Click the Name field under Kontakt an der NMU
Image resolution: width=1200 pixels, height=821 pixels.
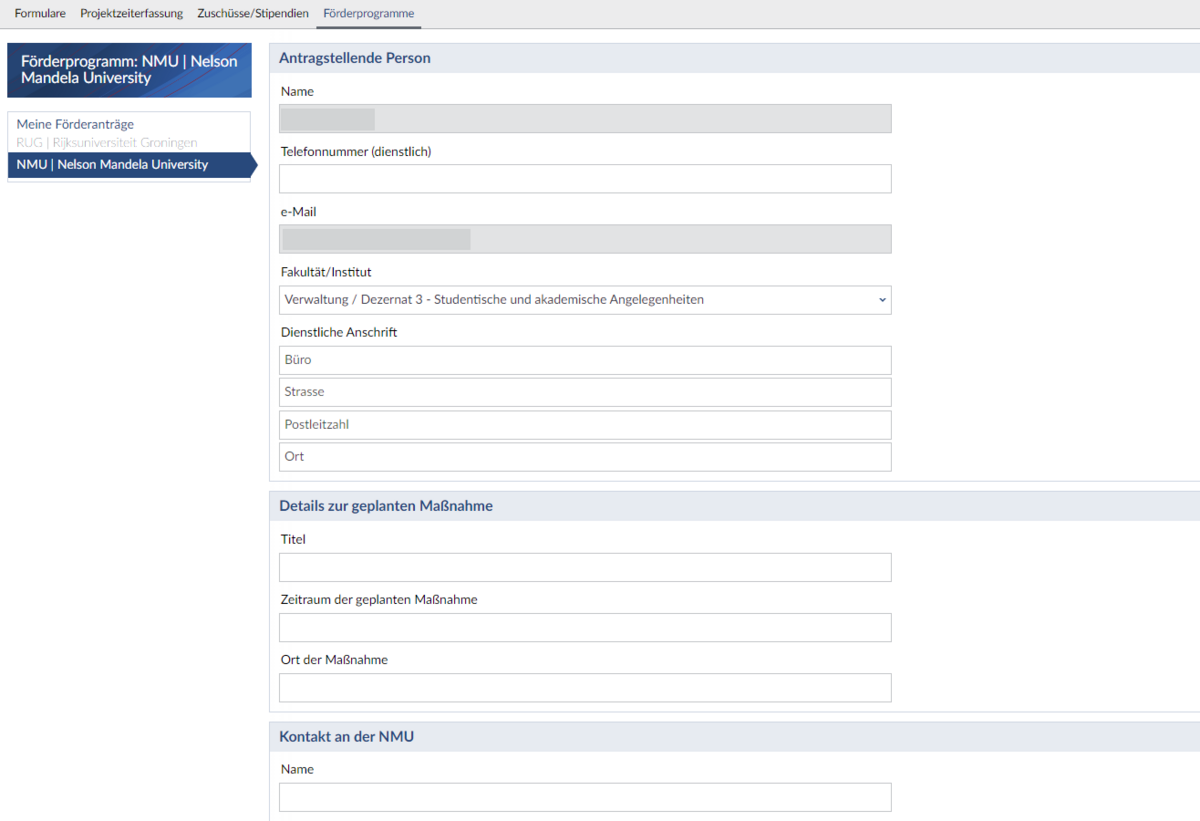tap(584, 796)
